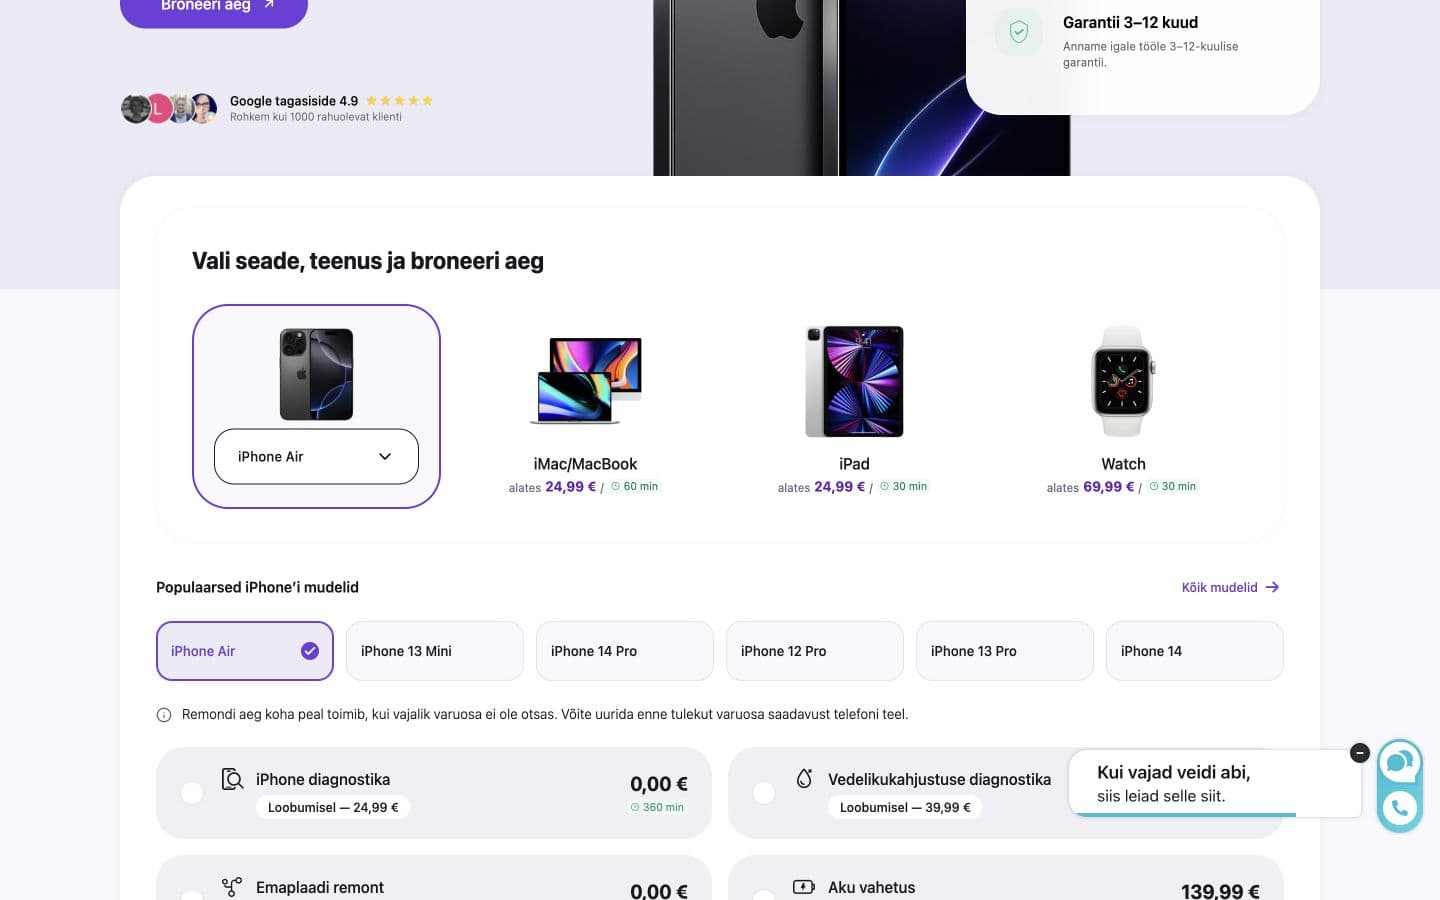Click the Aku vahetus battery icon

coord(804,887)
